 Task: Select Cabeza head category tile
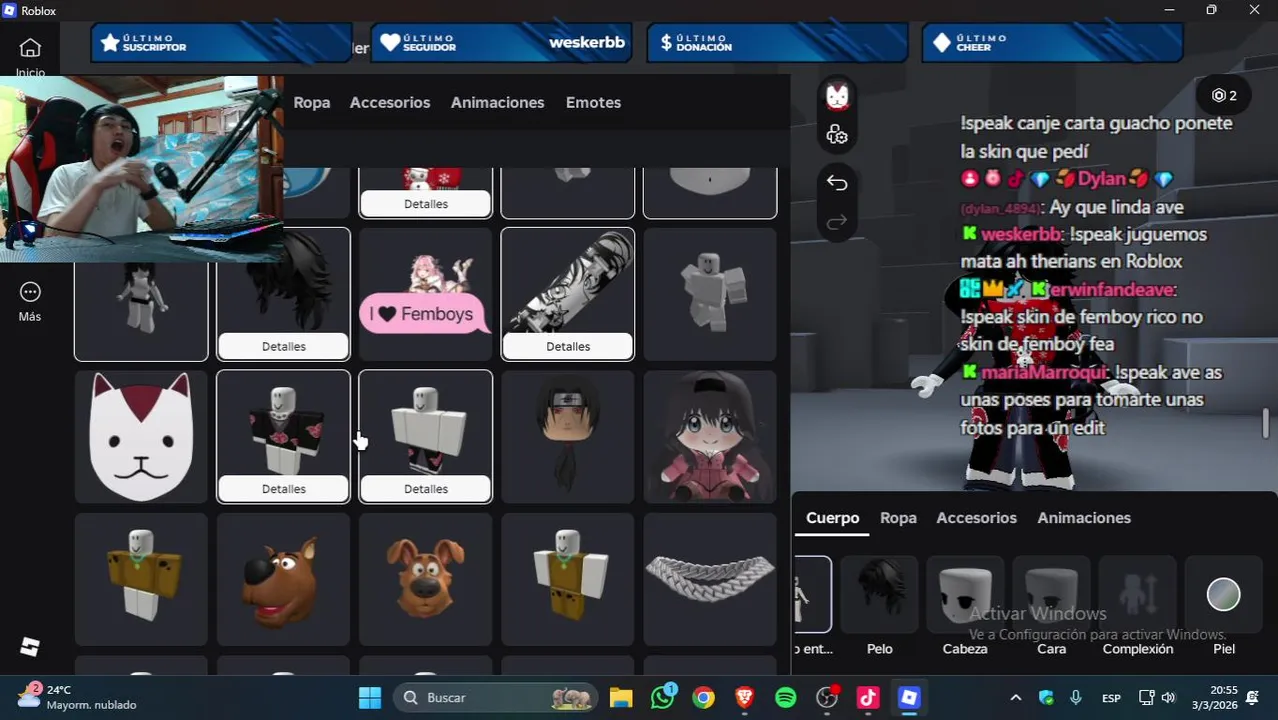point(965,607)
